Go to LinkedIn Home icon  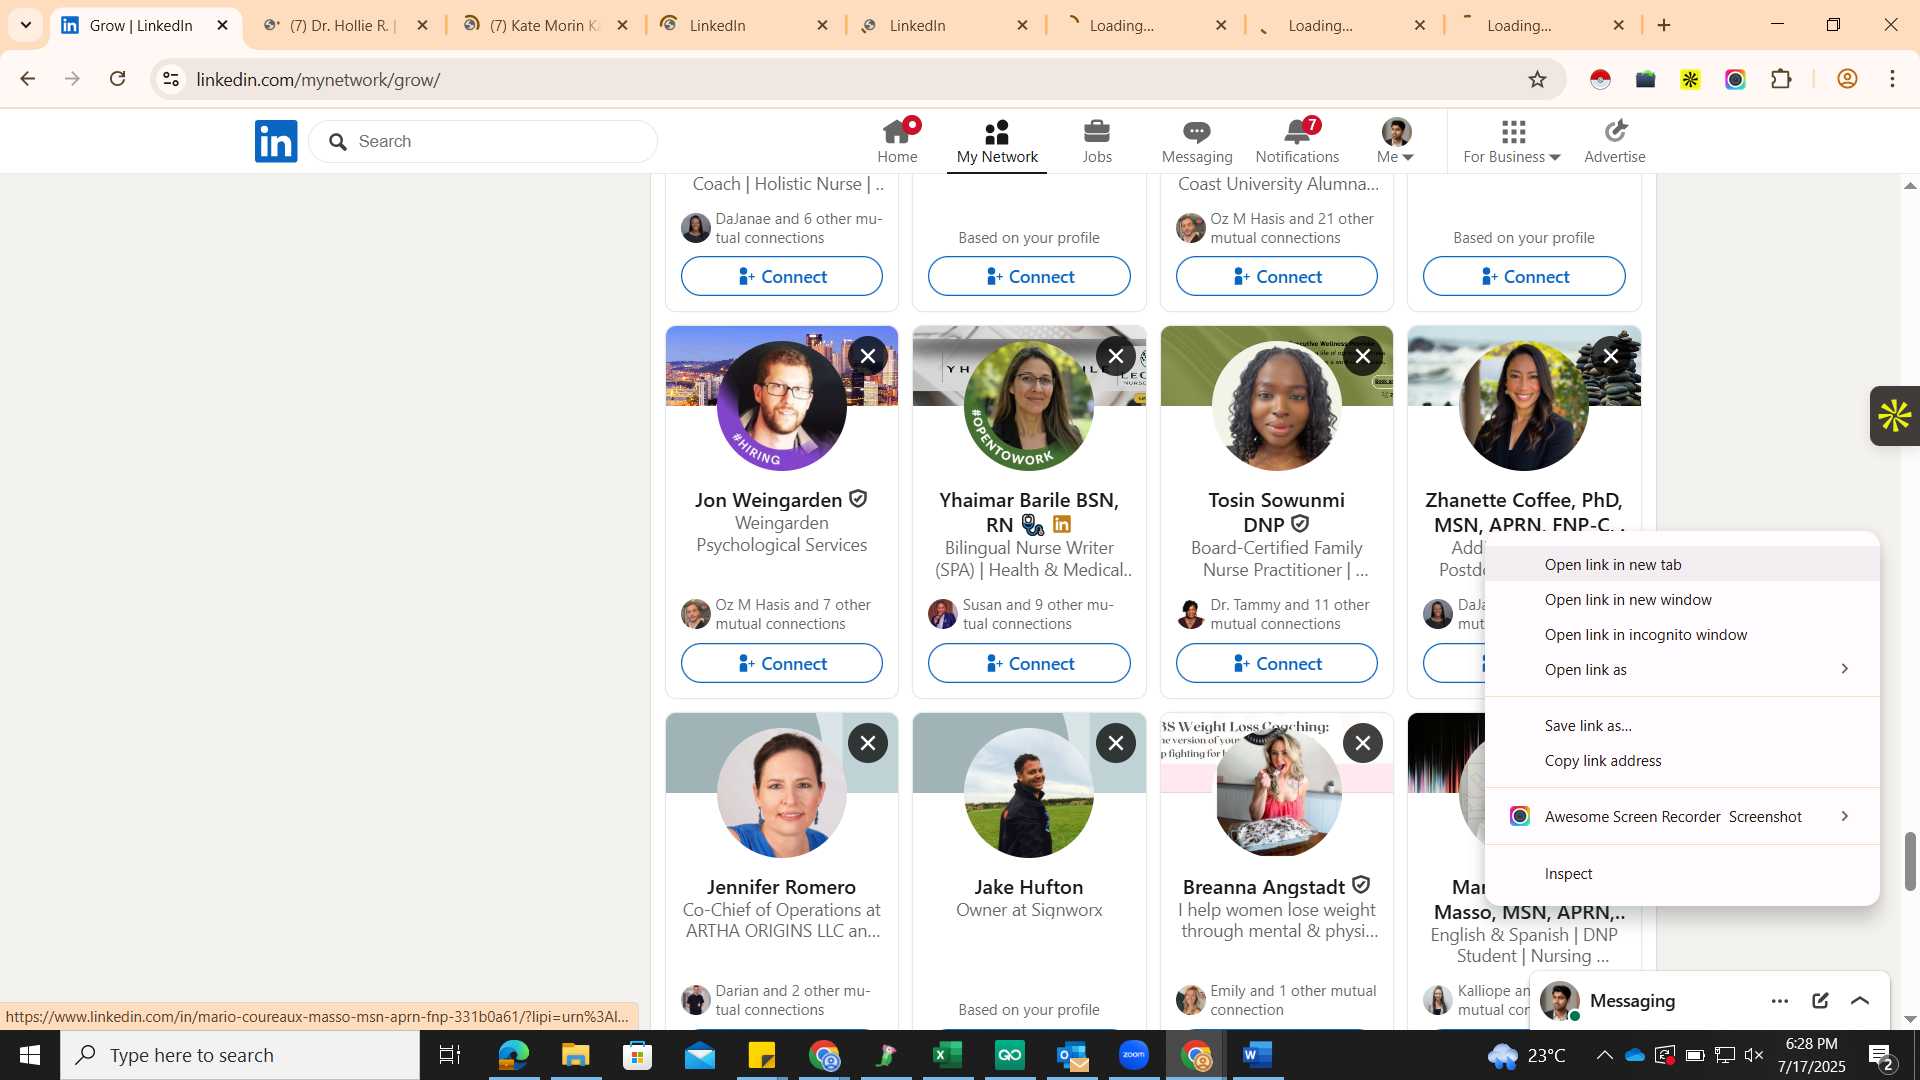point(897,141)
